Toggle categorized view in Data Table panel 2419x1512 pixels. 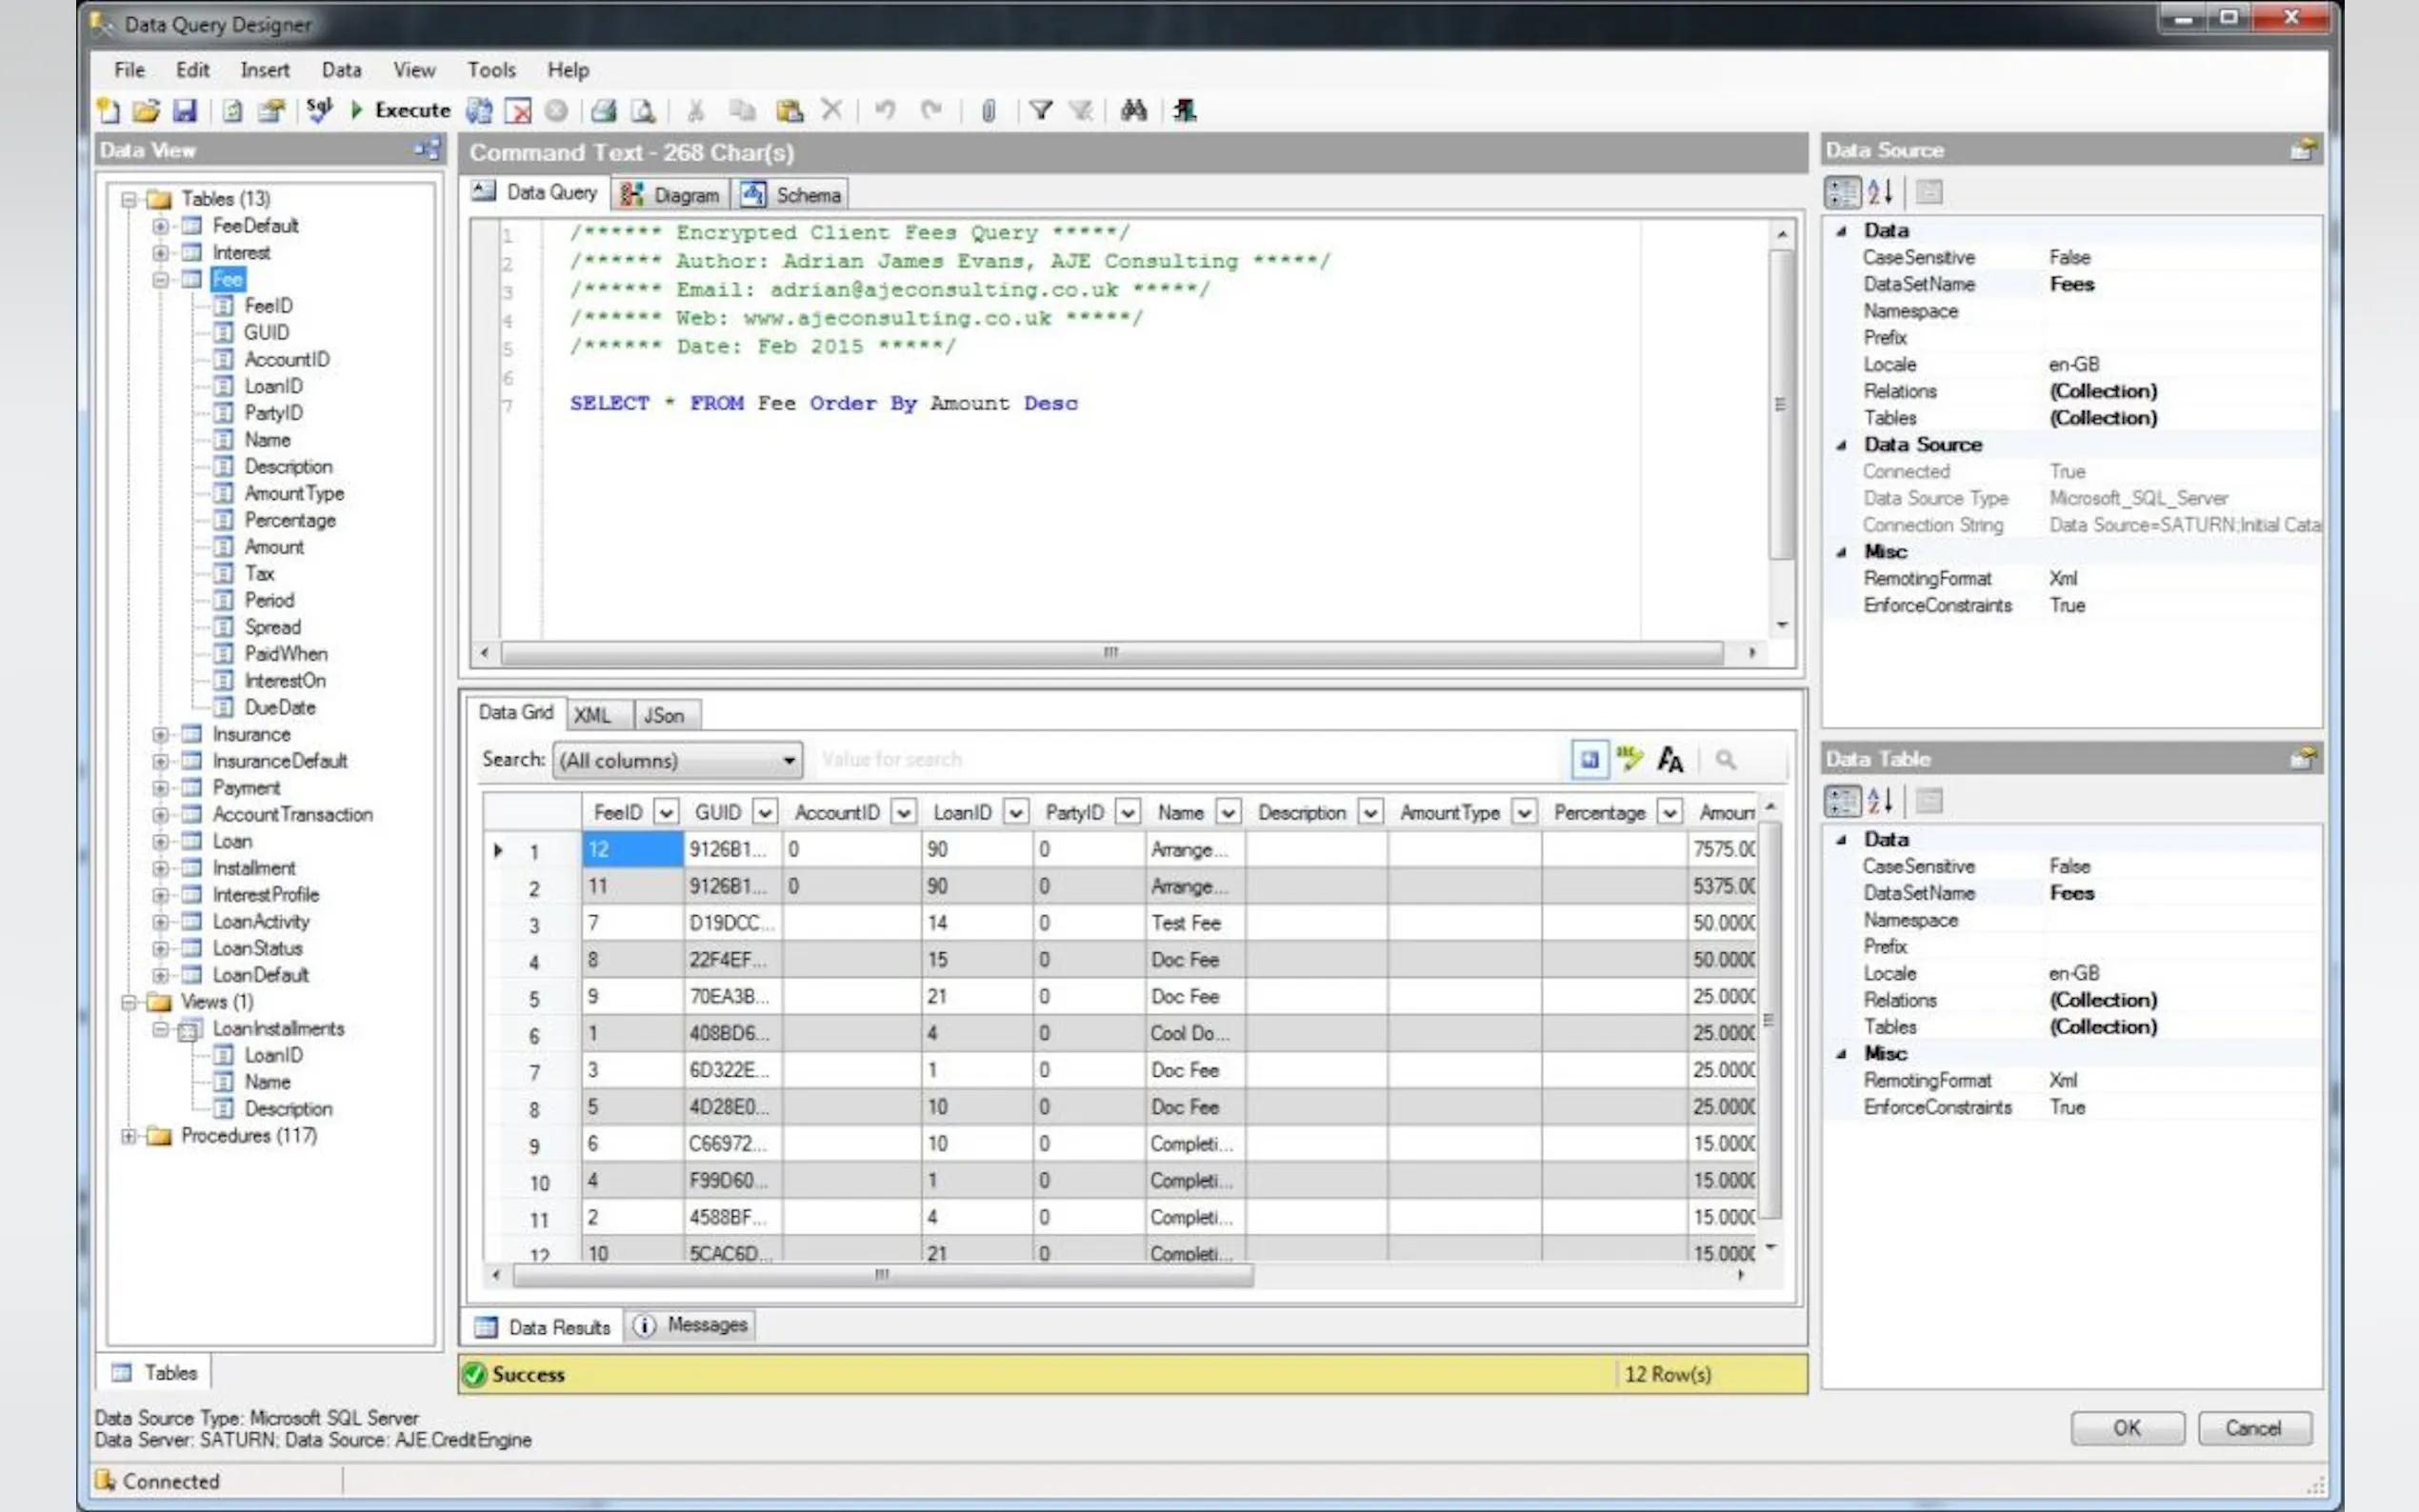pyautogui.click(x=1842, y=800)
